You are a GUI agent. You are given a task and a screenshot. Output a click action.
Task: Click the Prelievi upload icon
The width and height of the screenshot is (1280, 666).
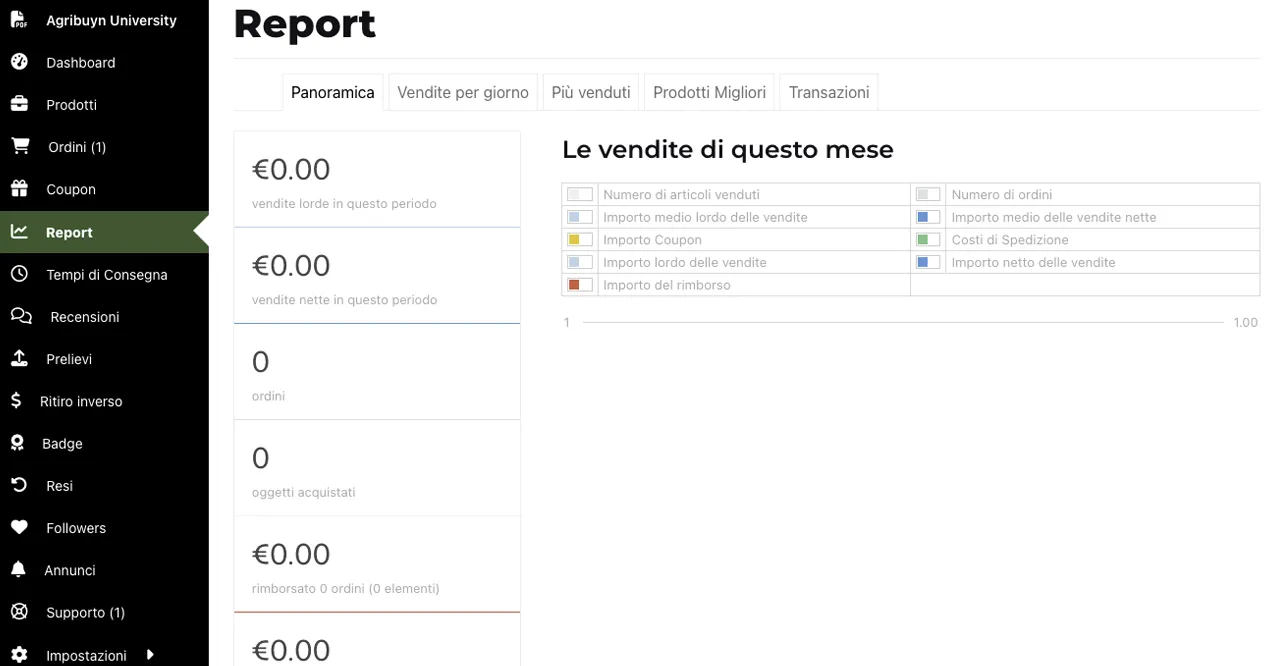pos(19,358)
